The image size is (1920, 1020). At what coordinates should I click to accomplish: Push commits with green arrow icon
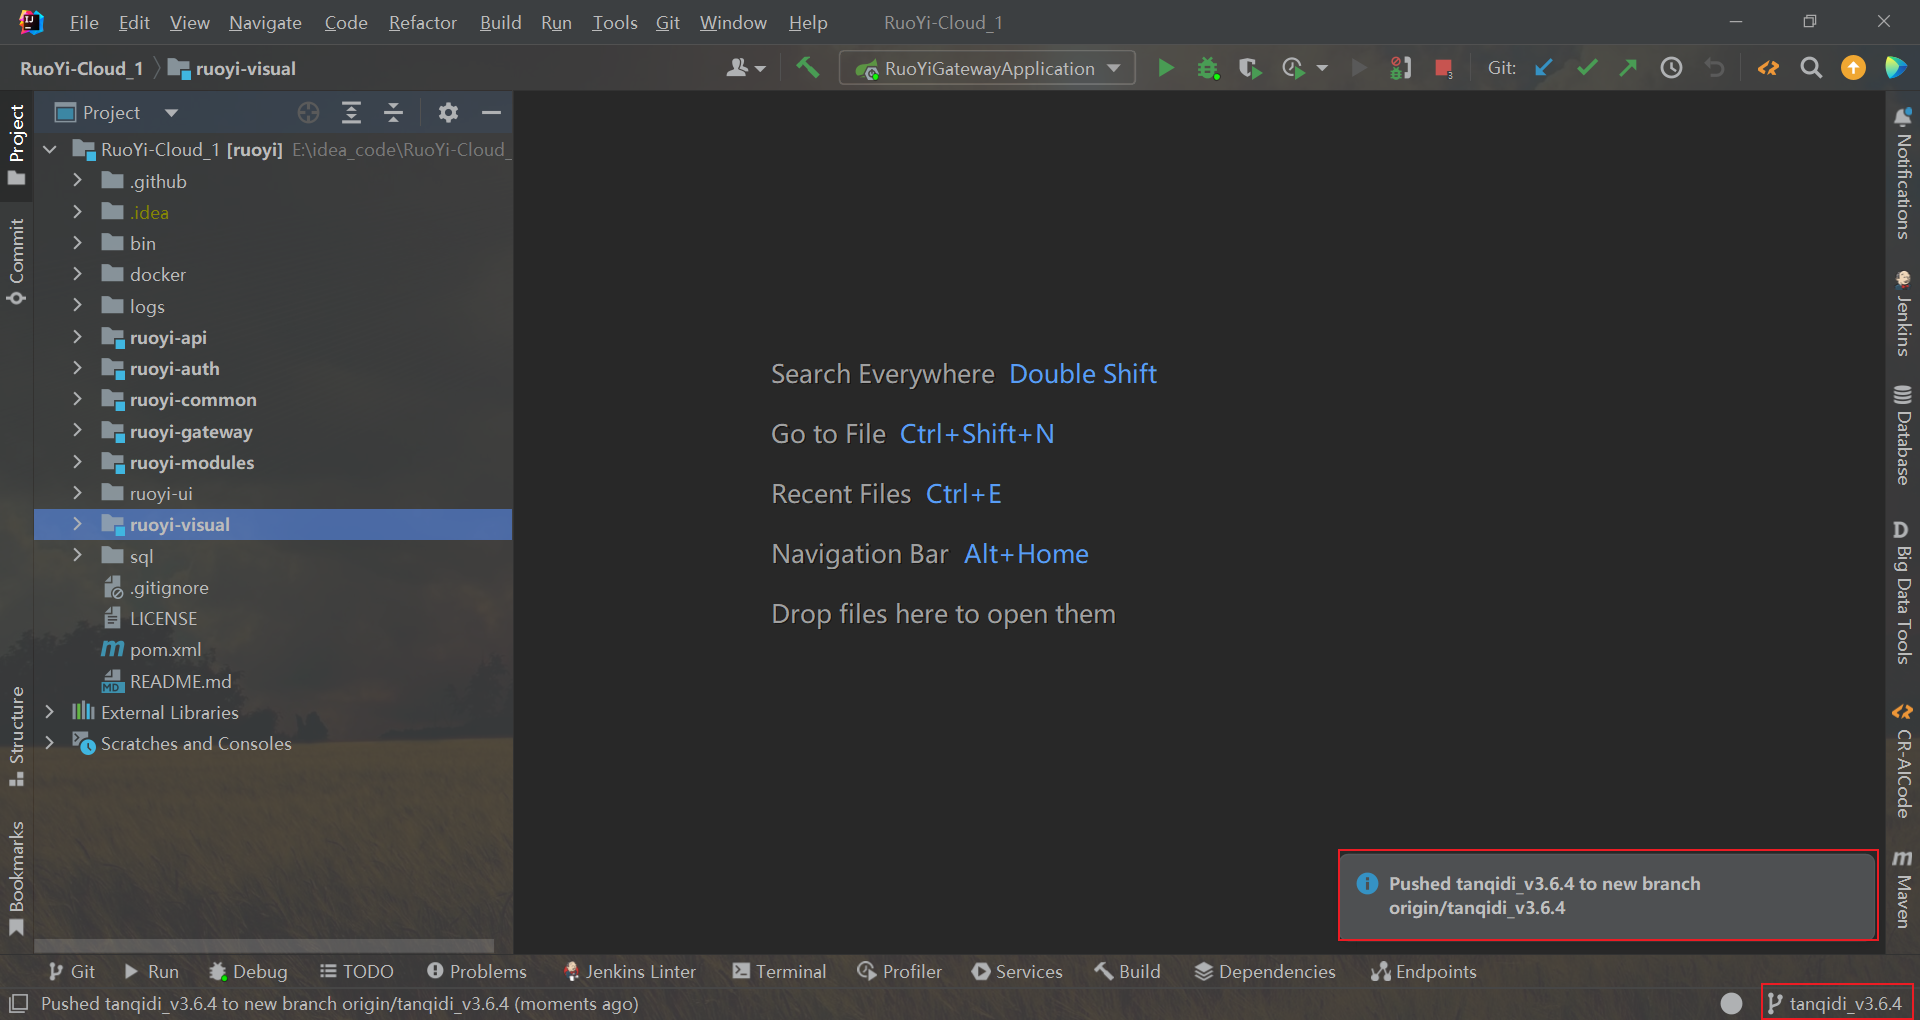pyautogui.click(x=1629, y=68)
